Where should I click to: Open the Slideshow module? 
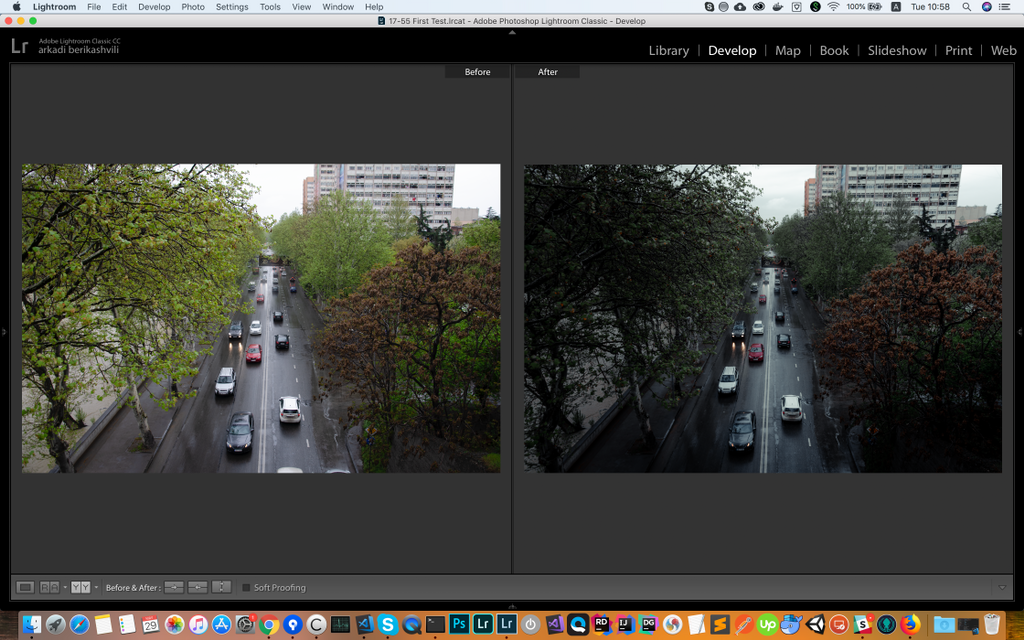coord(897,50)
